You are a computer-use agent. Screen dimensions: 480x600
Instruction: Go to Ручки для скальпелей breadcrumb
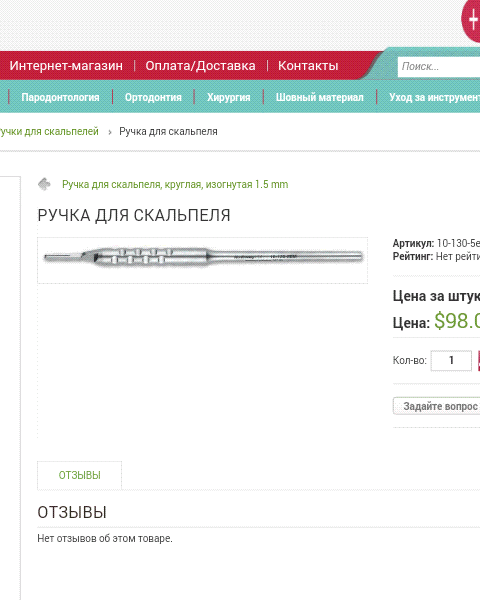click(49, 131)
